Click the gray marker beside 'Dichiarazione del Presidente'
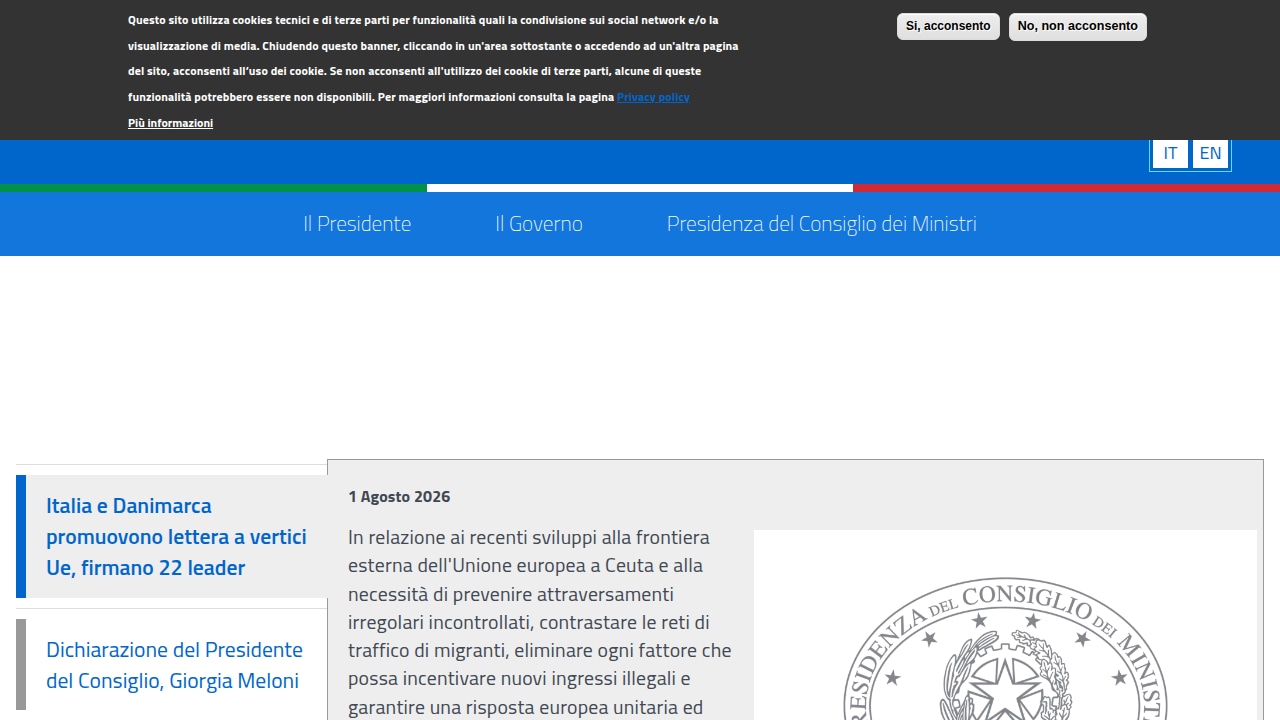 click(x=21, y=664)
